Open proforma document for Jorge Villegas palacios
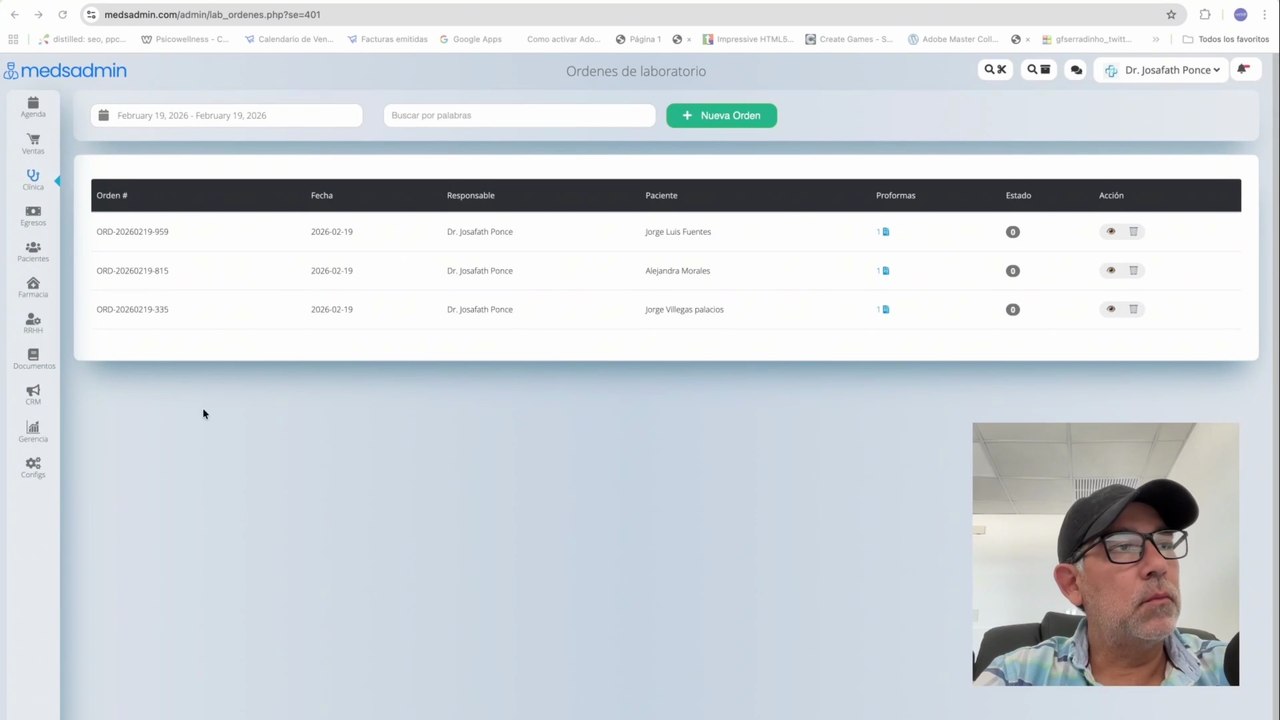The height and width of the screenshot is (720, 1280). 883,310
